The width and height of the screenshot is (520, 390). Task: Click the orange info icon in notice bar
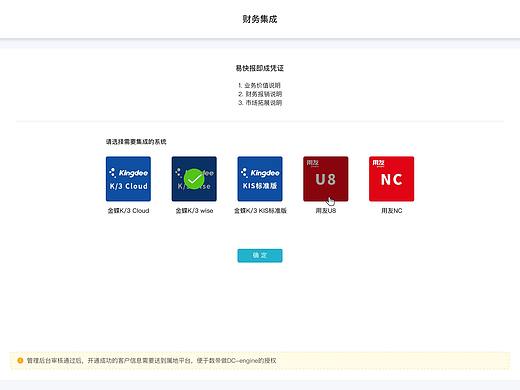20,360
